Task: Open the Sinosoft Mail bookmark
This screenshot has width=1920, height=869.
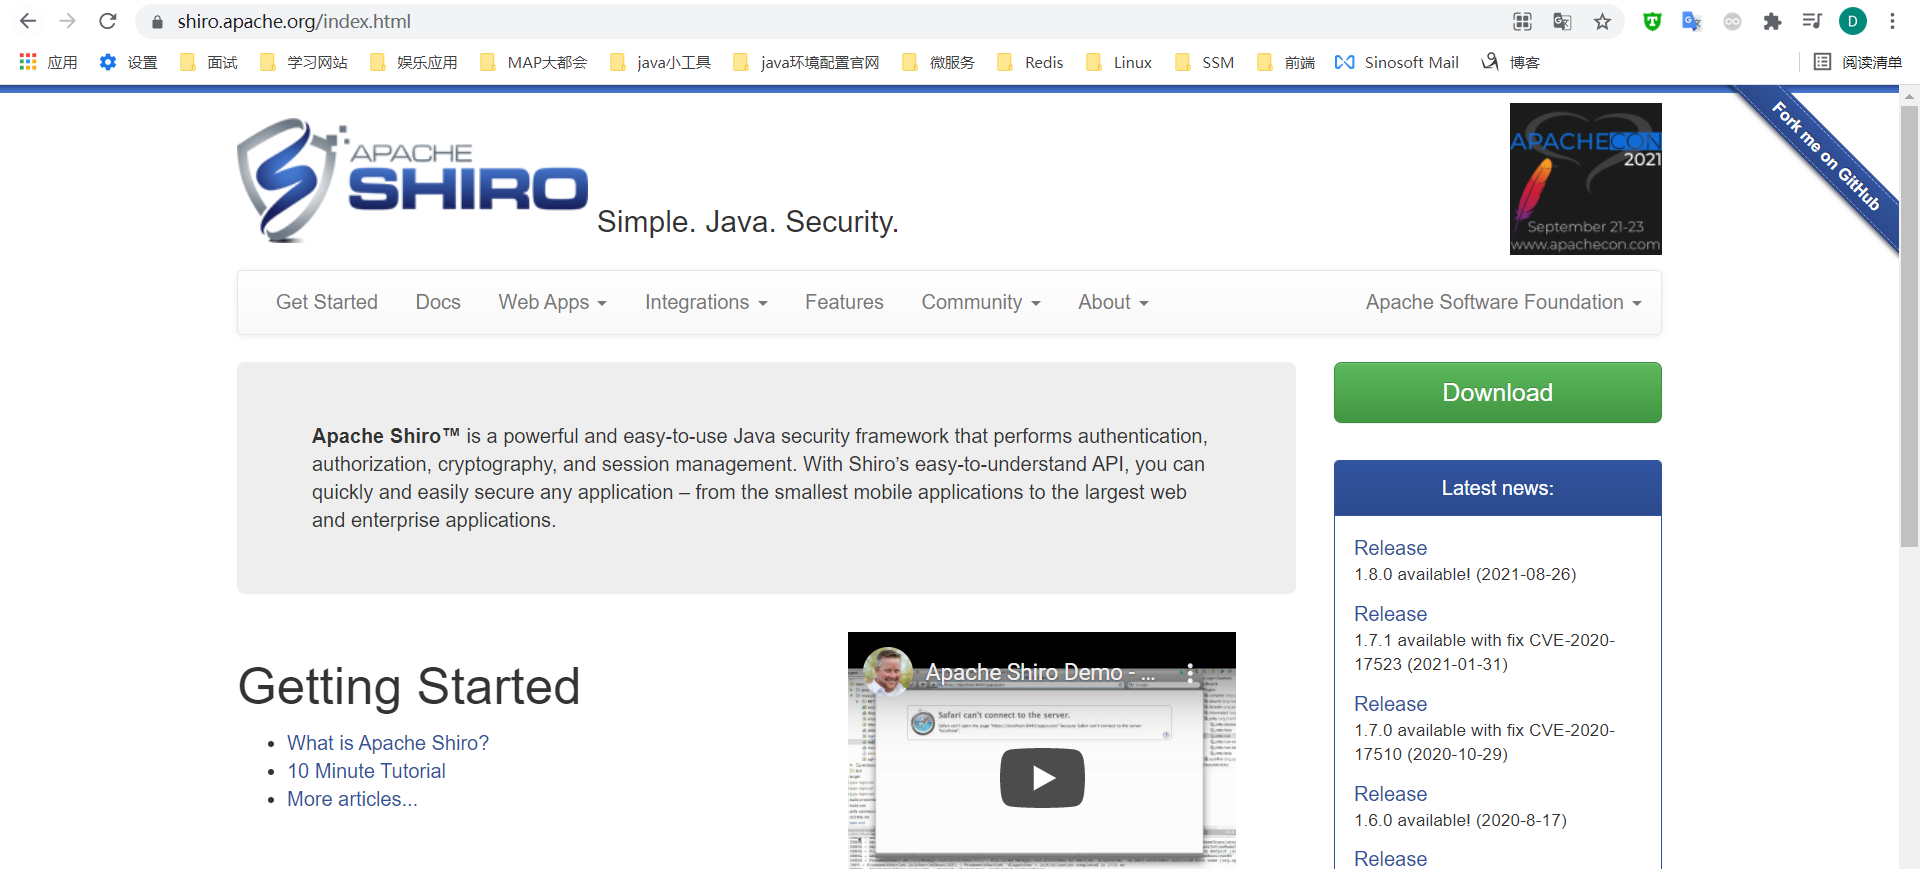Action: click(1396, 62)
